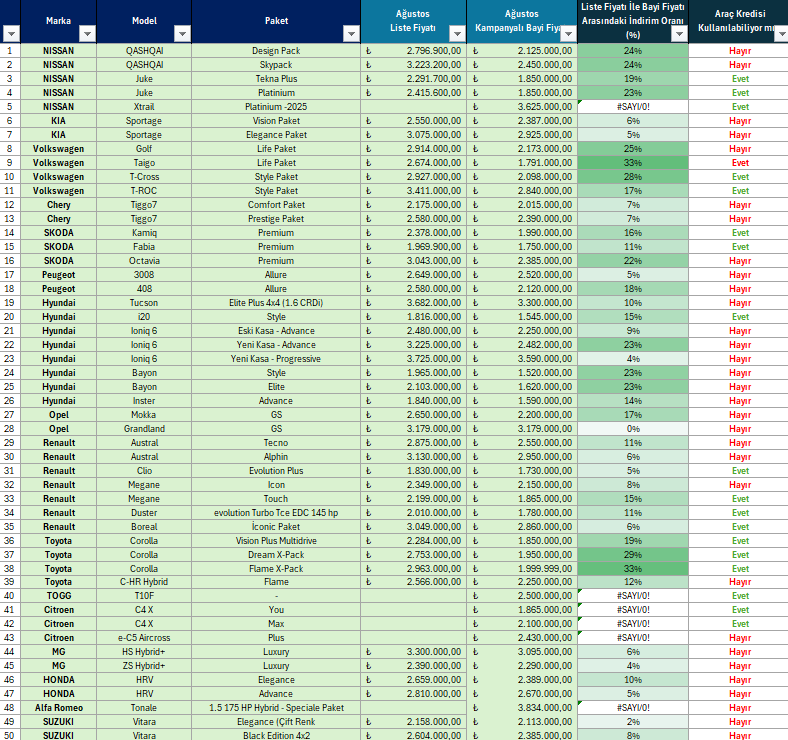788x740 pixels.
Task: Select the Tonale model cell
Action: point(144,708)
